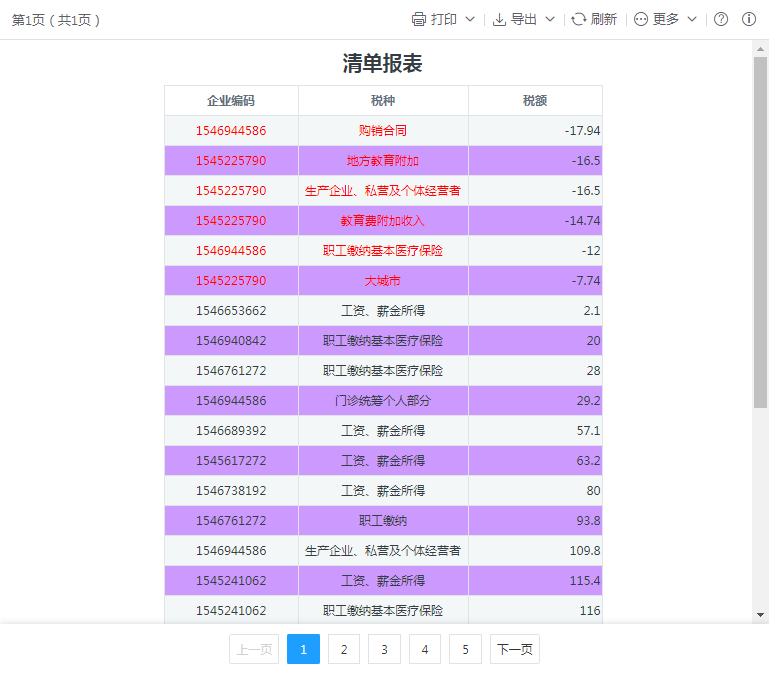Click the 税额 column header

535,101
